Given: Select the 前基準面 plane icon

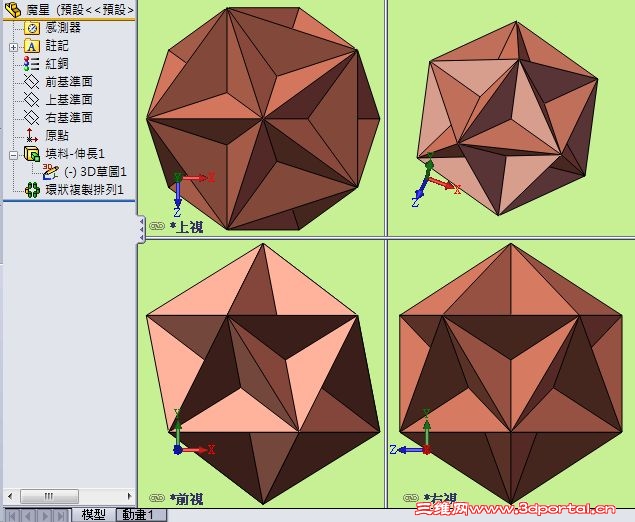Looking at the screenshot, I should tap(32, 81).
